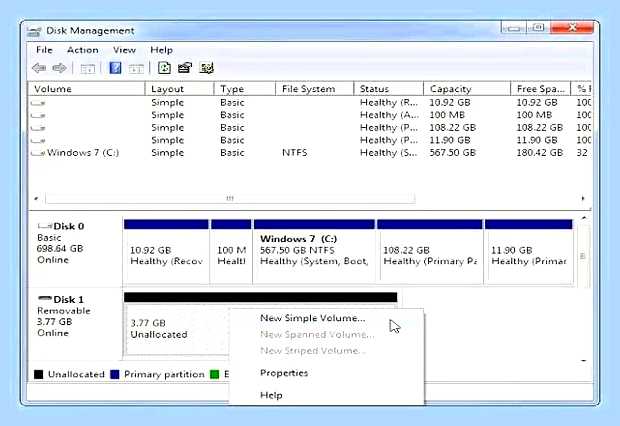Click the Forward arrow toolbar icon
This screenshot has width=620, height=426.
coord(59,68)
